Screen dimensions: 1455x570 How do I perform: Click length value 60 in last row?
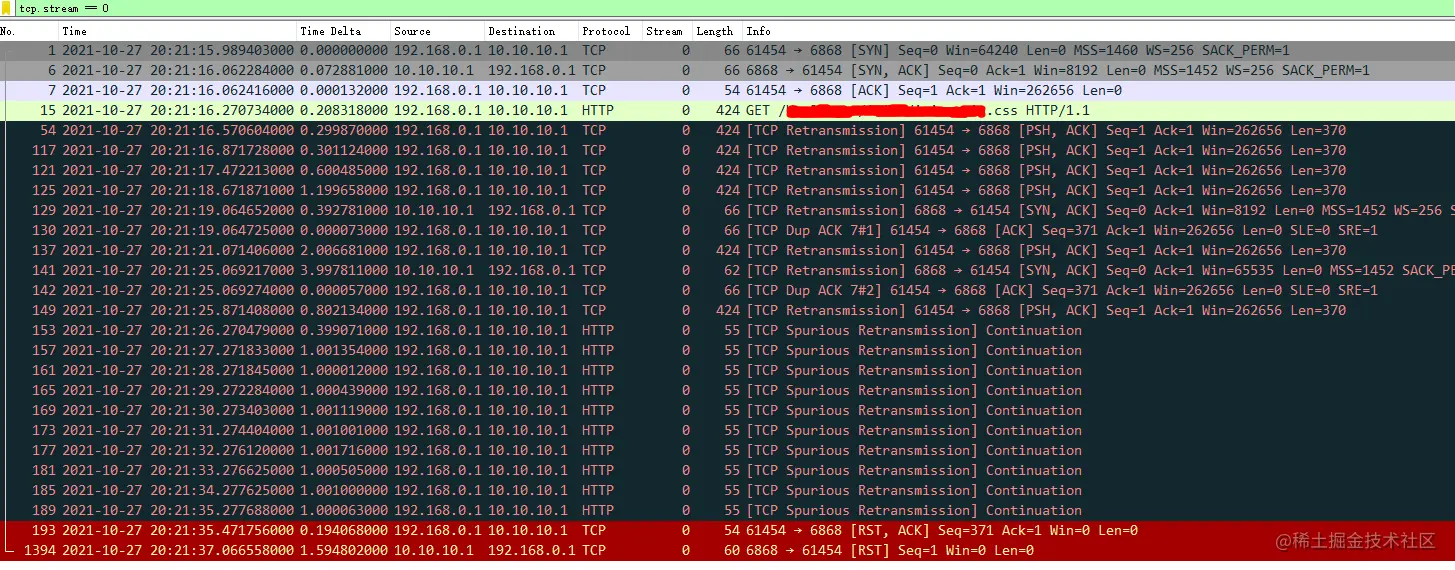pyautogui.click(x=732, y=550)
